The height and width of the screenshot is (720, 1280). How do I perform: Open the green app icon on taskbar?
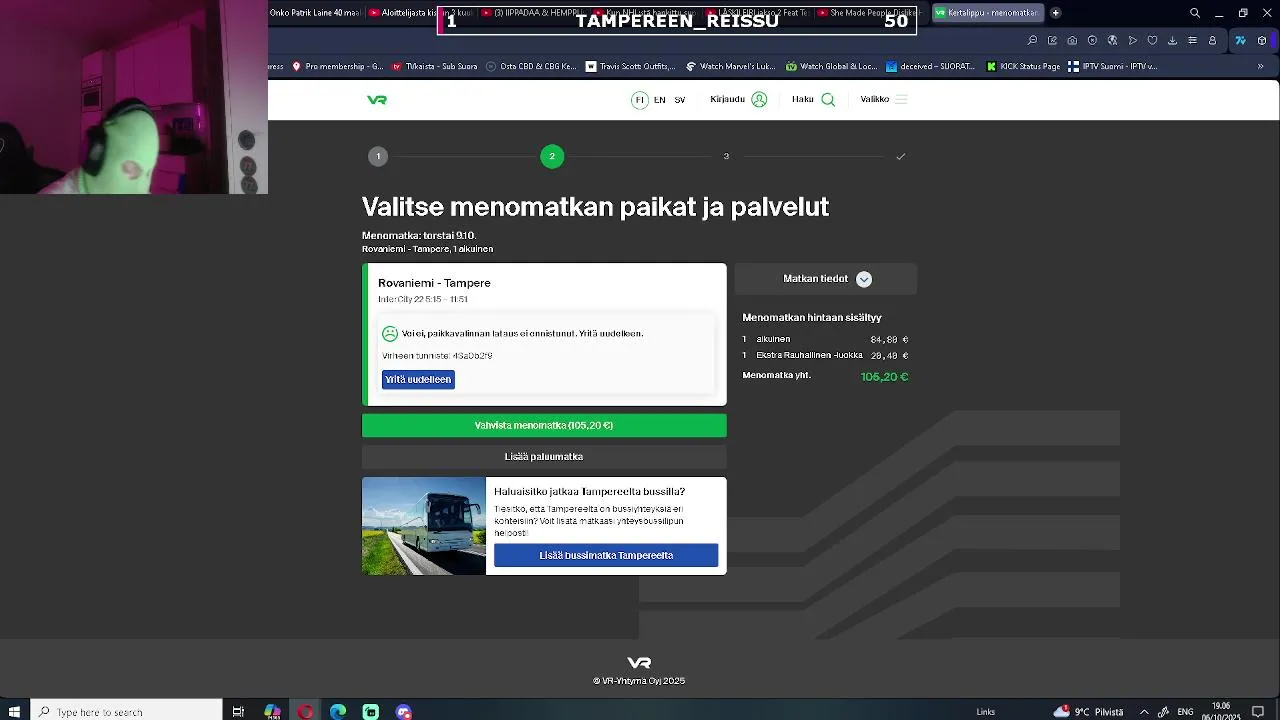[x=371, y=712]
